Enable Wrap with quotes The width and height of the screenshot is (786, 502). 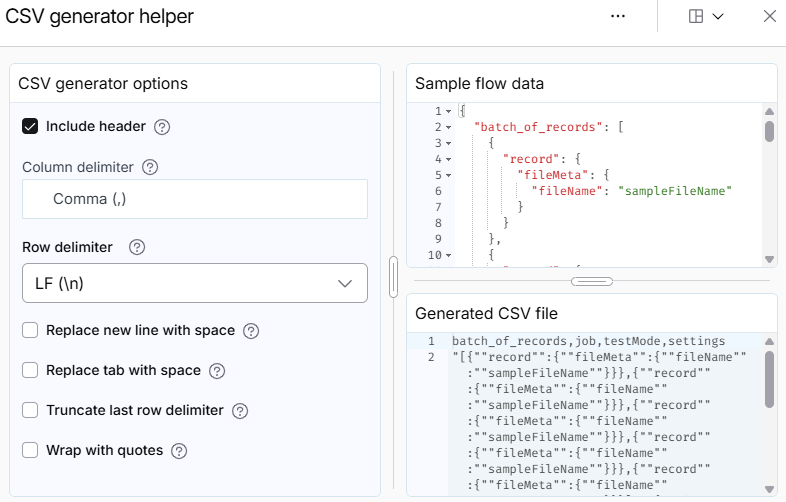(x=30, y=450)
